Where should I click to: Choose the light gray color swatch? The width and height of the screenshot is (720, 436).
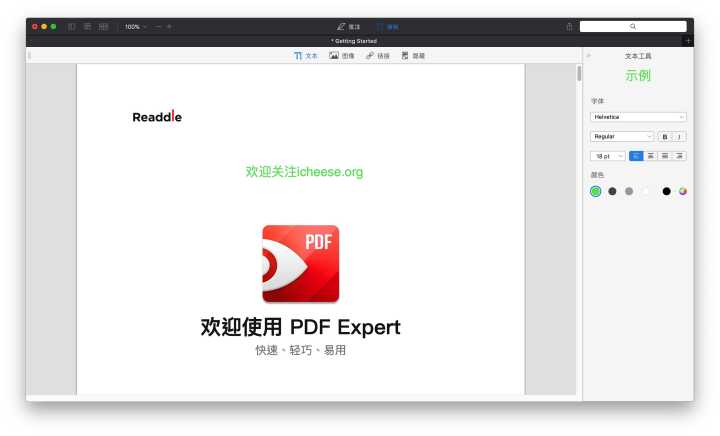629,191
